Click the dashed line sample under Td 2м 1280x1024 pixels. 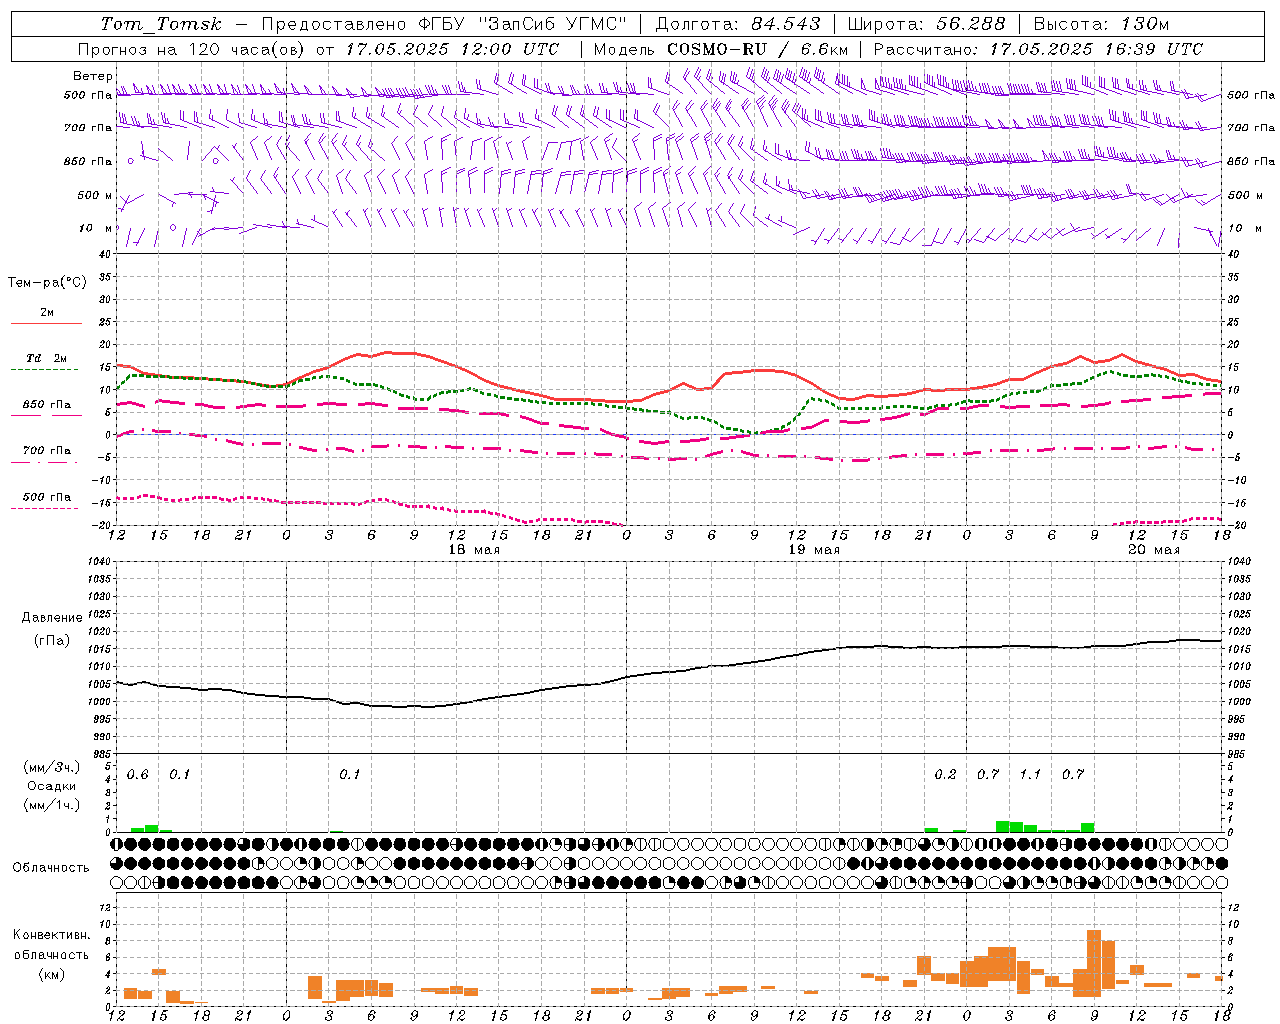point(44,370)
